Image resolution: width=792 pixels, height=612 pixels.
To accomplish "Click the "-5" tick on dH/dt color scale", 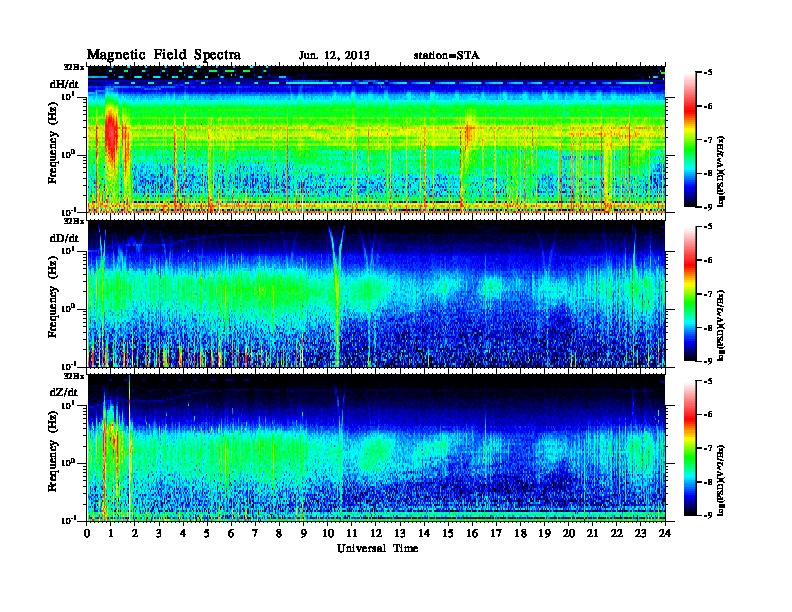I will pyautogui.click(x=708, y=73).
